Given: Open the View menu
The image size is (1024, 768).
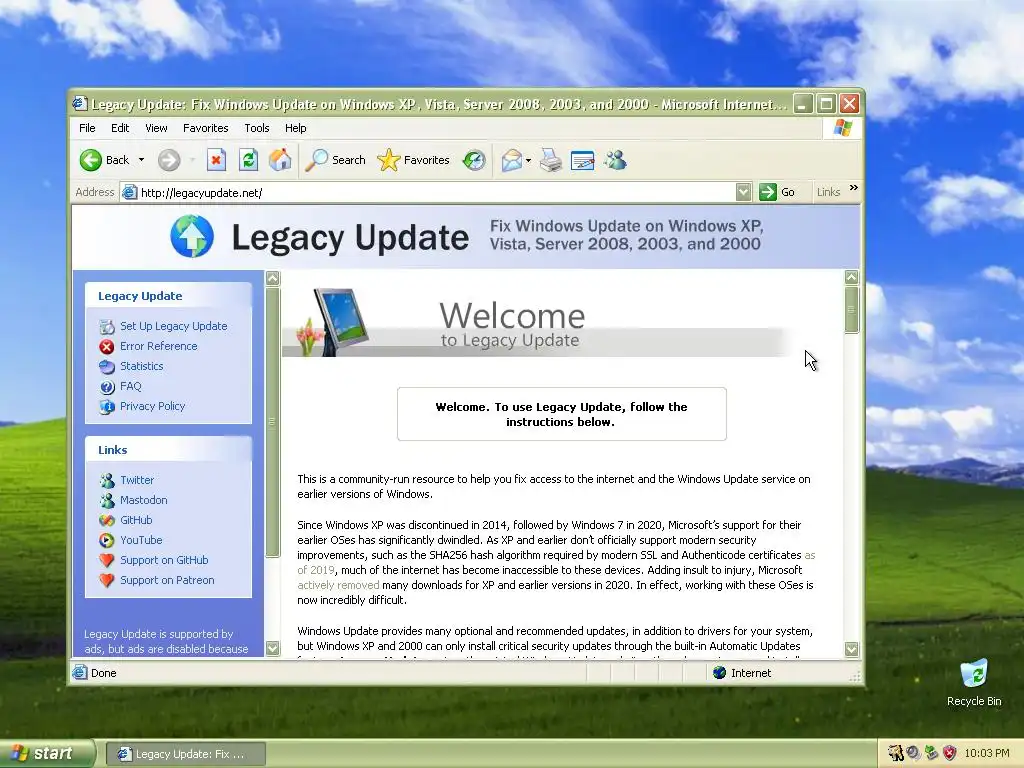Looking at the screenshot, I should point(156,128).
